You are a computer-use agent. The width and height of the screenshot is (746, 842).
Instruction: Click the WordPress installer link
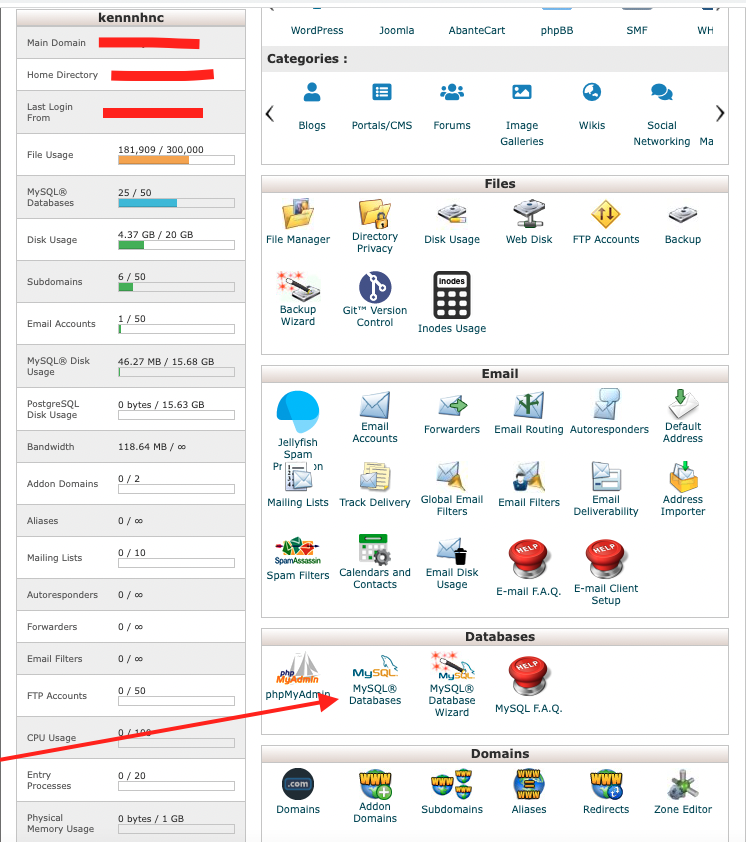[317, 31]
